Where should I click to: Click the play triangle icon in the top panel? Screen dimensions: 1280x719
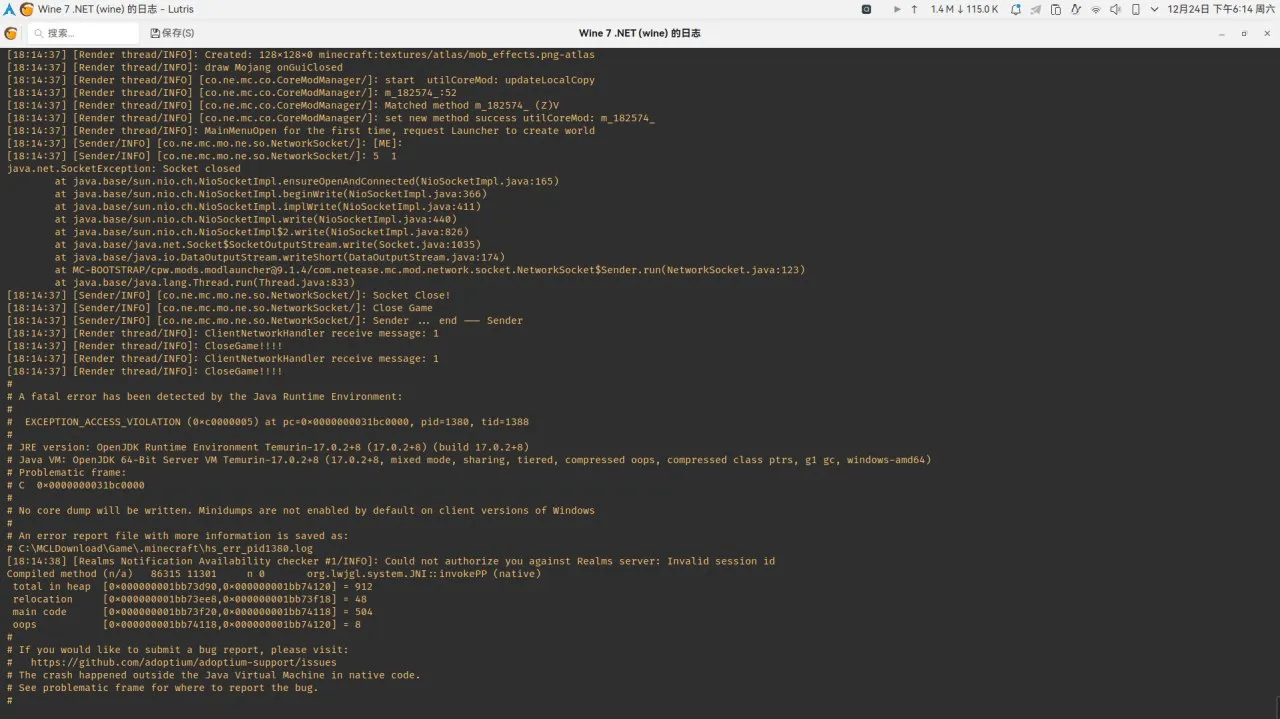pyautogui.click(x=896, y=9)
